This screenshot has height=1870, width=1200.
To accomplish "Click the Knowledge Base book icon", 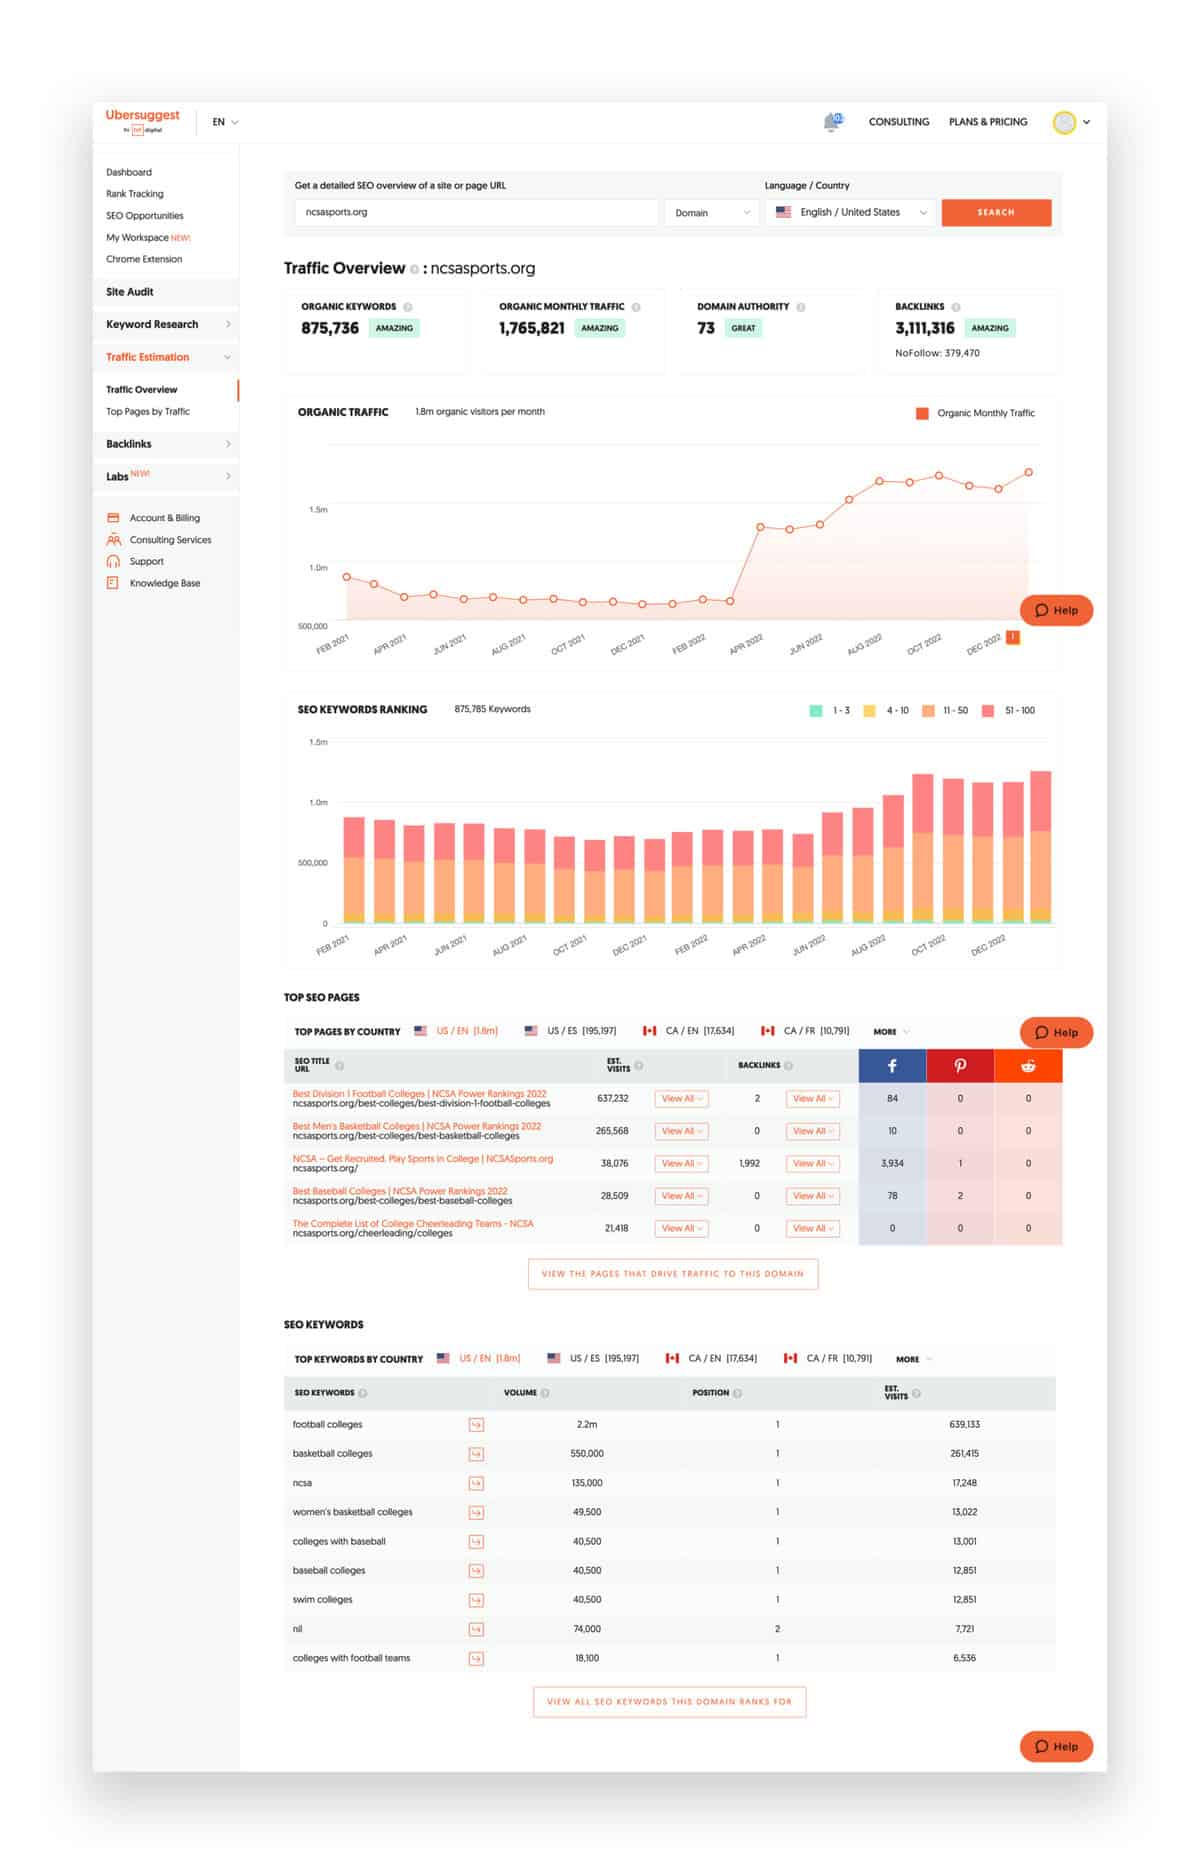I will [x=113, y=583].
